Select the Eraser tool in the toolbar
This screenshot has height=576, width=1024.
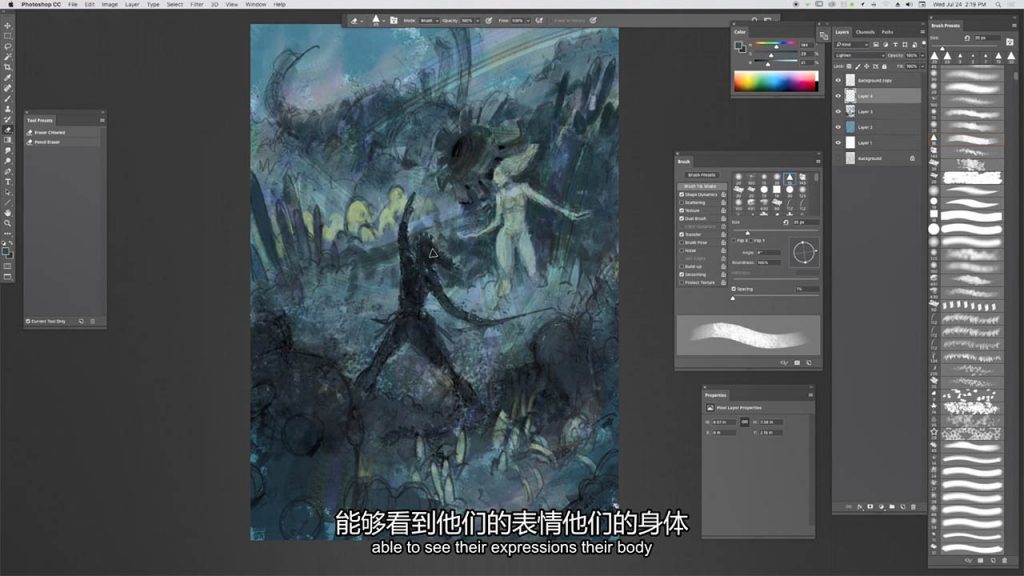click(x=8, y=130)
